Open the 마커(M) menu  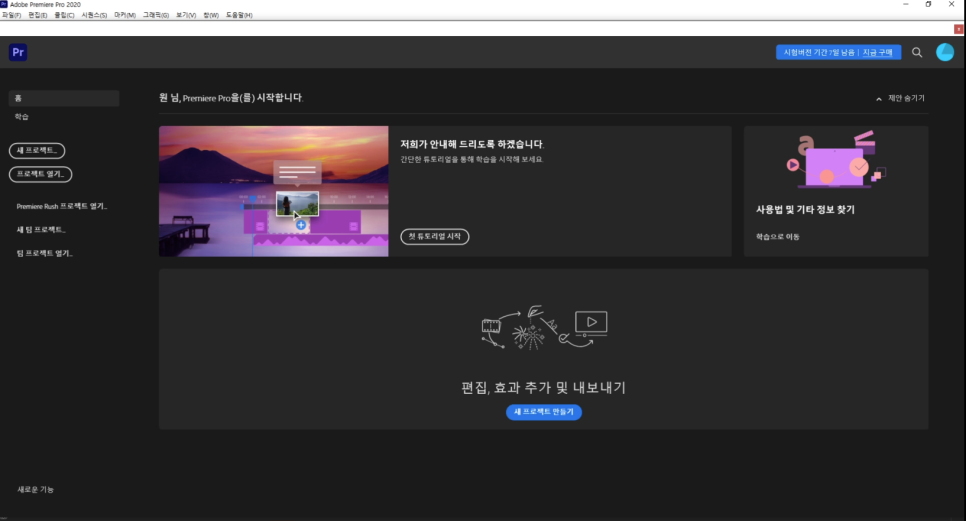[x=124, y=15]
